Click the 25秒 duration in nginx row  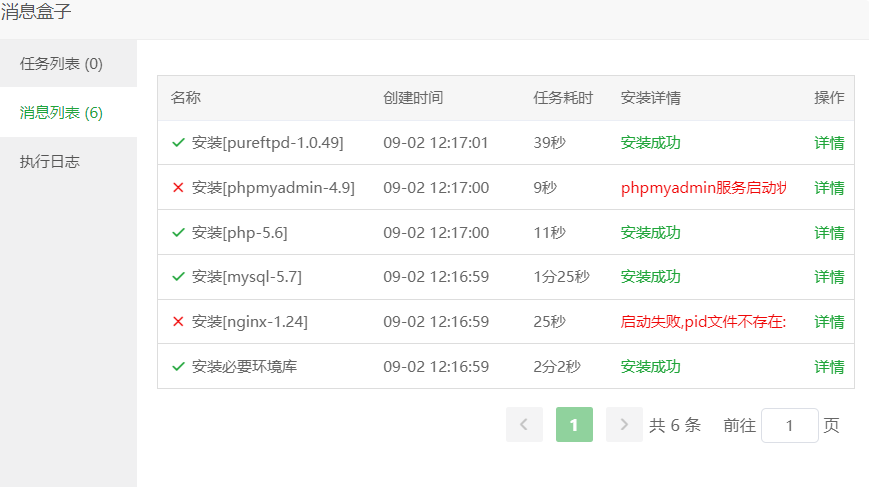[549, 321]
